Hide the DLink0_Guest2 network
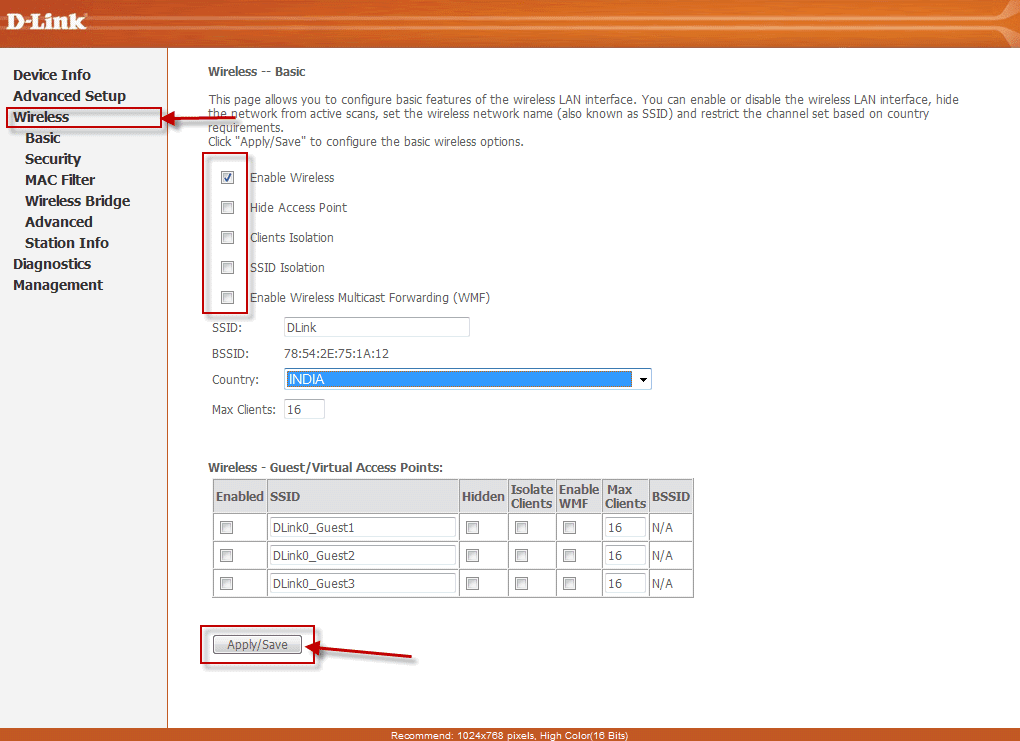Image resolution: width=1020 pixels, height=741 pixels. tap(471, 555)
